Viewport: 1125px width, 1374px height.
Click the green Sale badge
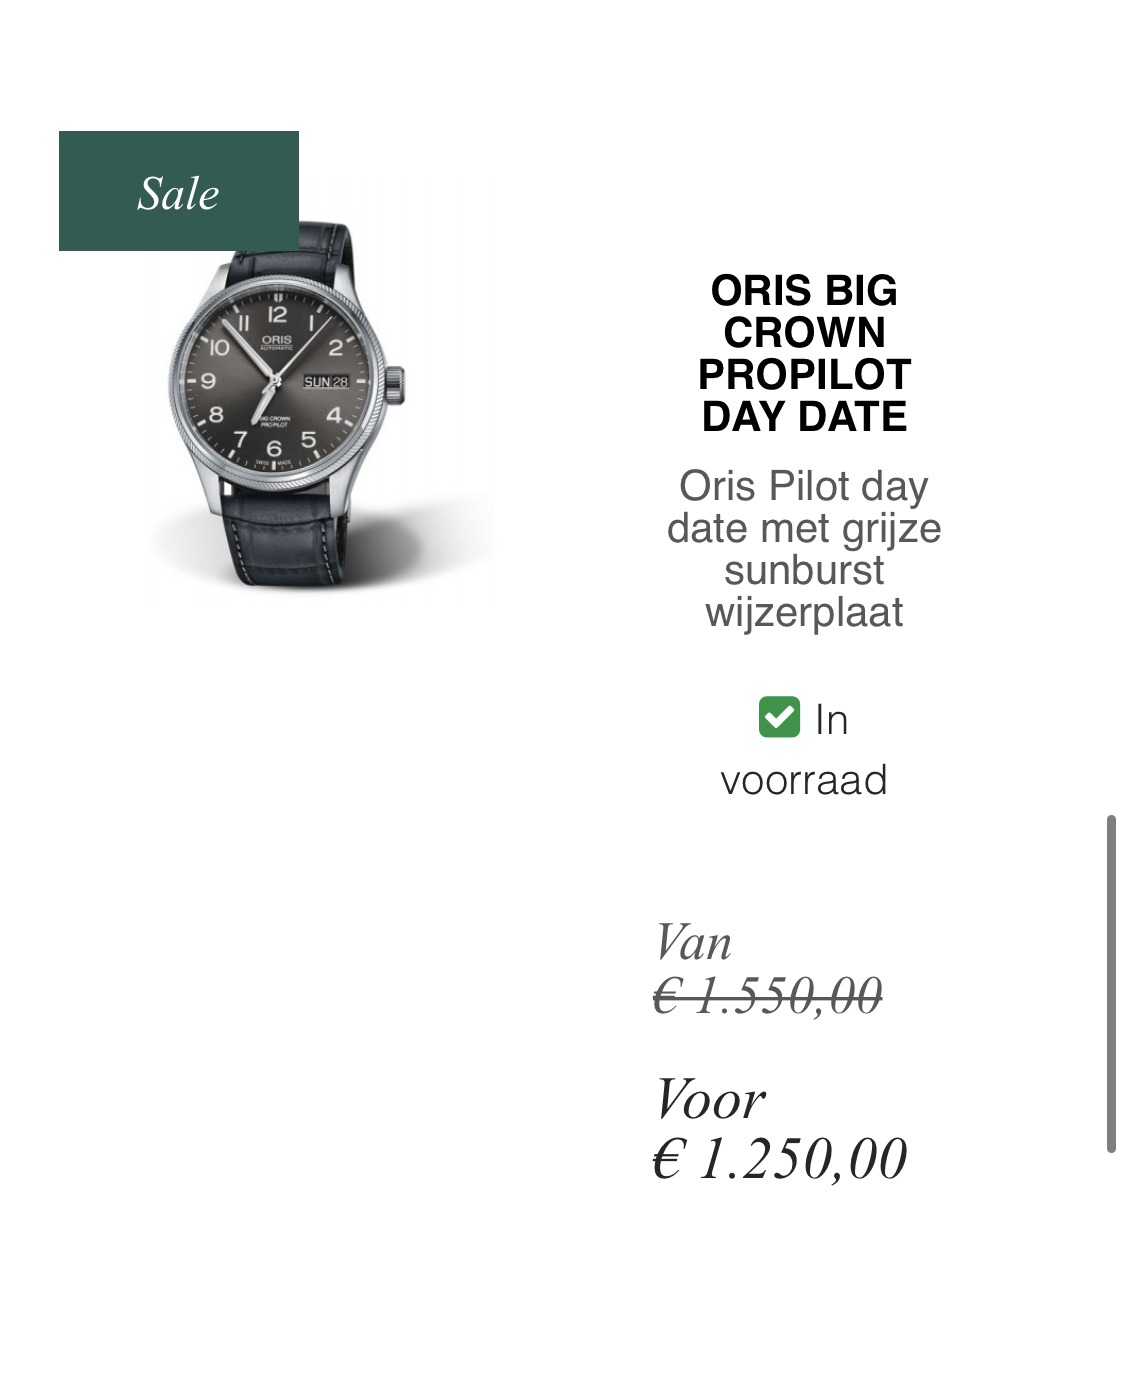179,191
